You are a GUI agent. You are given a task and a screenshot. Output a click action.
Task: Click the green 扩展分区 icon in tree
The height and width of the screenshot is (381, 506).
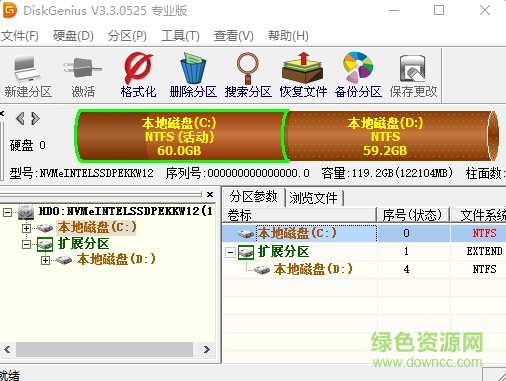pos(45,244)
